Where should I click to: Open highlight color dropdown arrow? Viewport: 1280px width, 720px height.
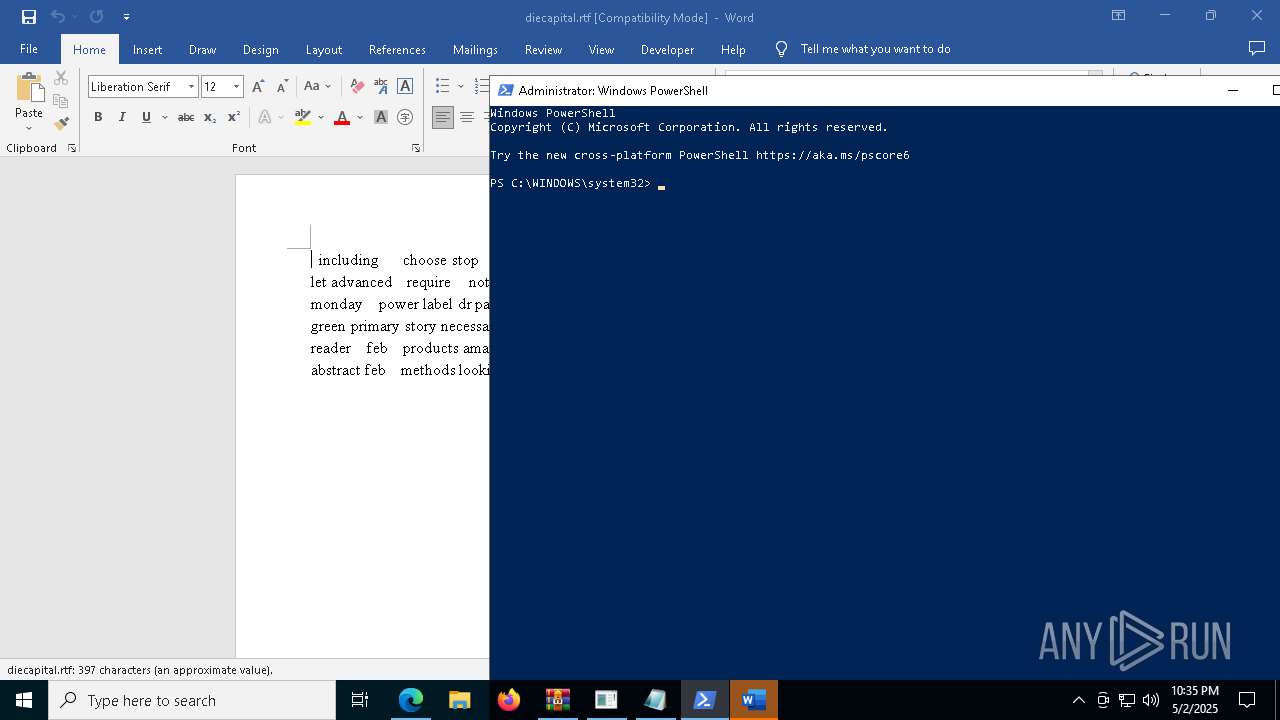point(320,117)
